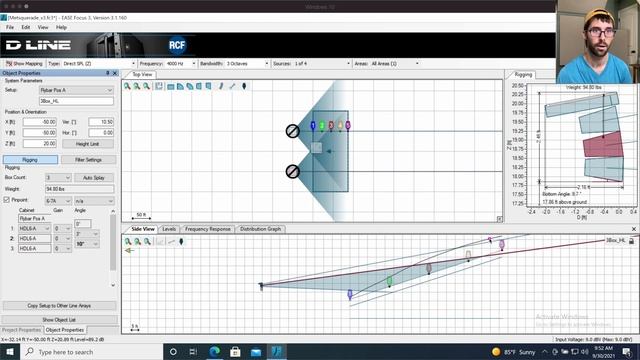Open the Box Count dropdown
Viewport: 640px width, 360px height.
point(58,178)
